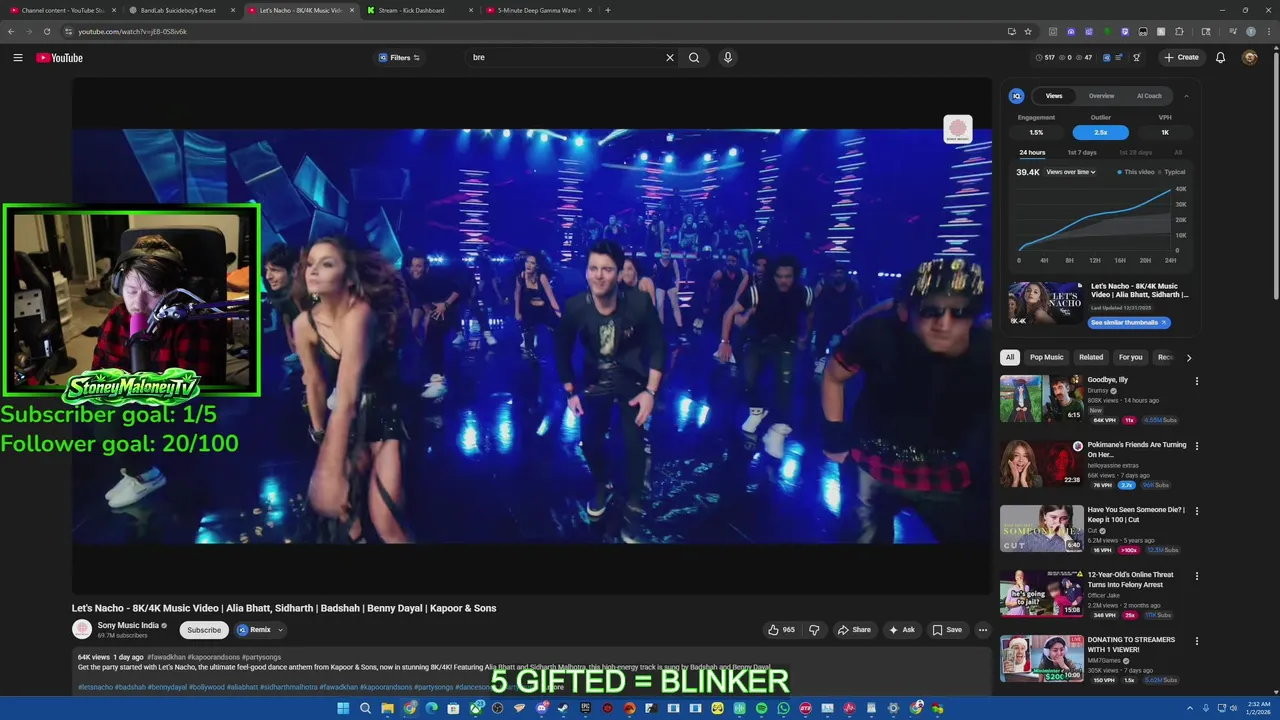
Task: Open more options for Goodbye, Illy video
Action: tap(1196, 381)
